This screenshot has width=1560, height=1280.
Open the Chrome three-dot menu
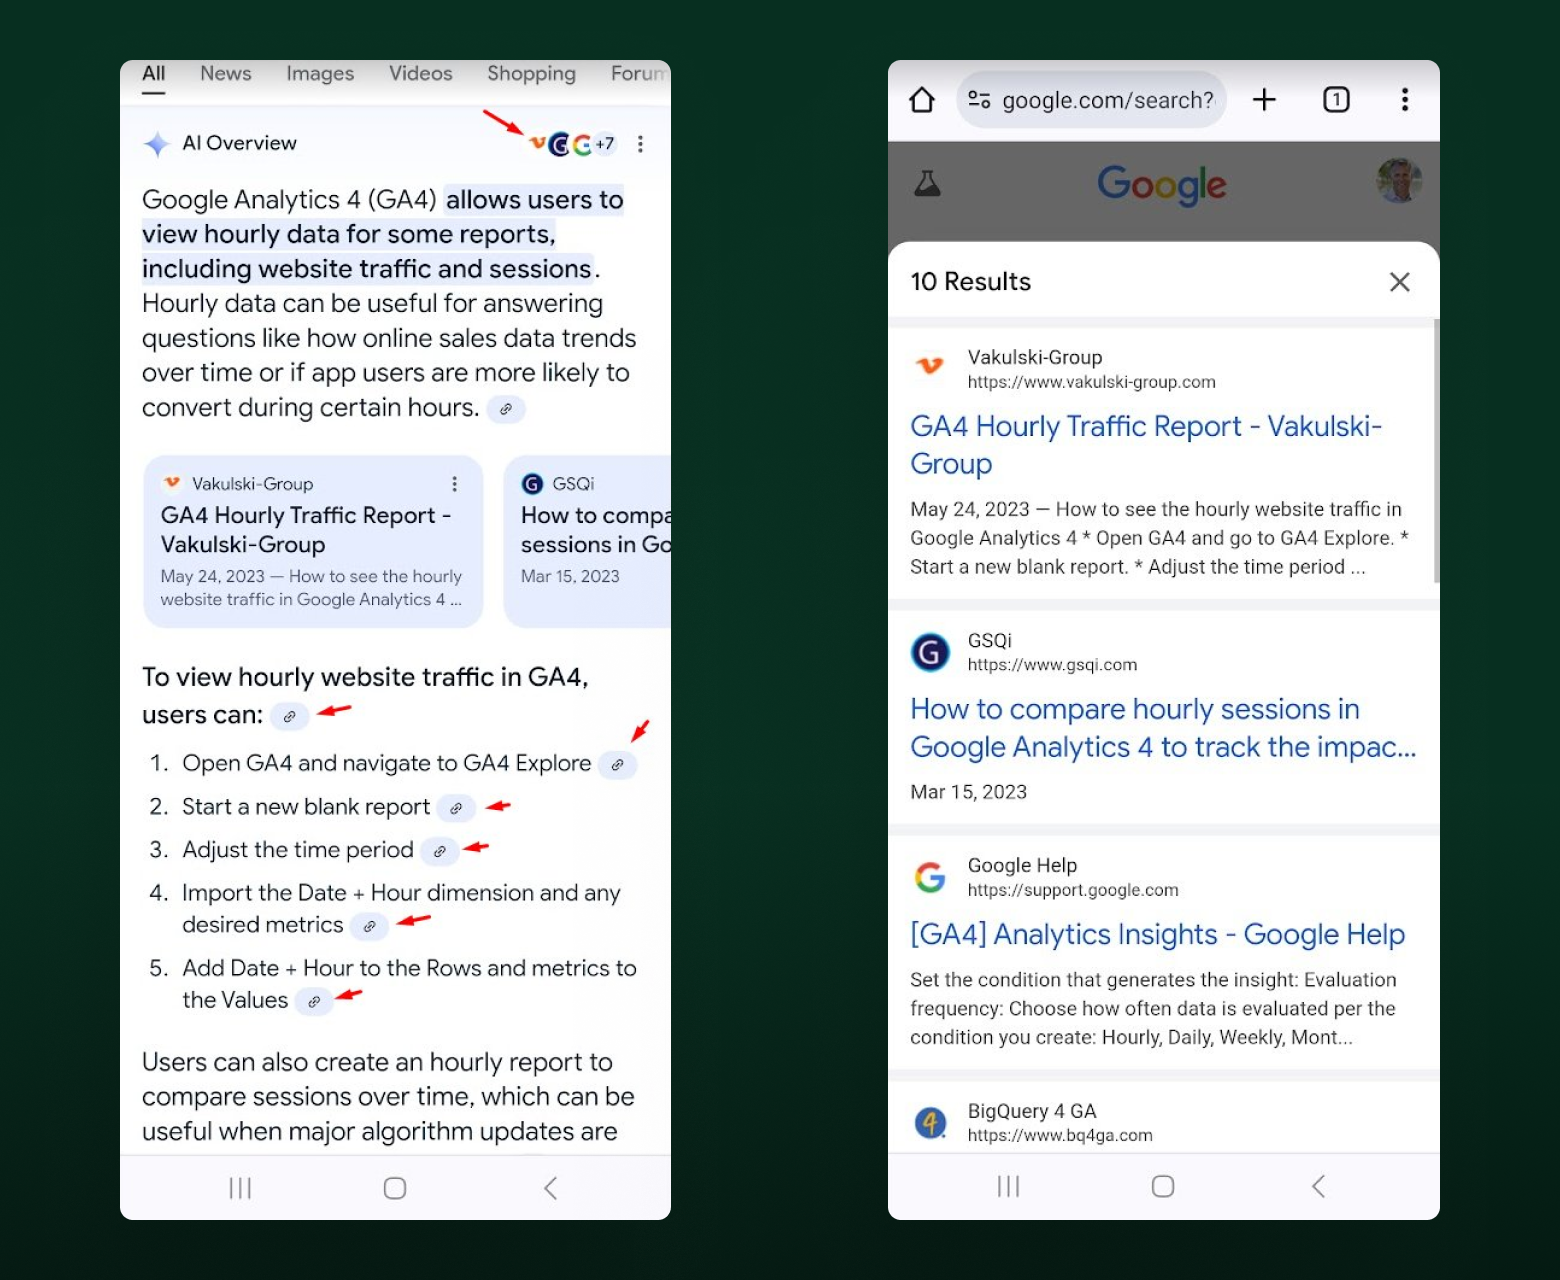click(x=1405, y=99)
